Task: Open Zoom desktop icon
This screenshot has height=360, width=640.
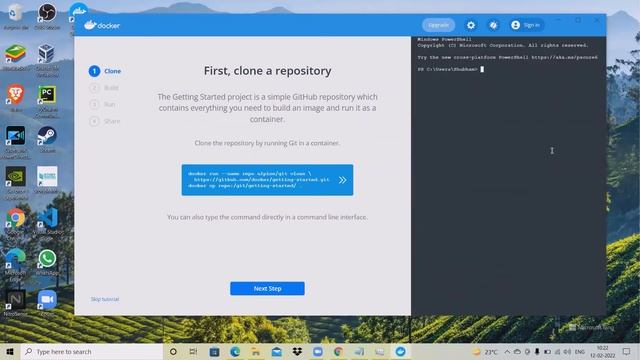Action: (47, 303)
